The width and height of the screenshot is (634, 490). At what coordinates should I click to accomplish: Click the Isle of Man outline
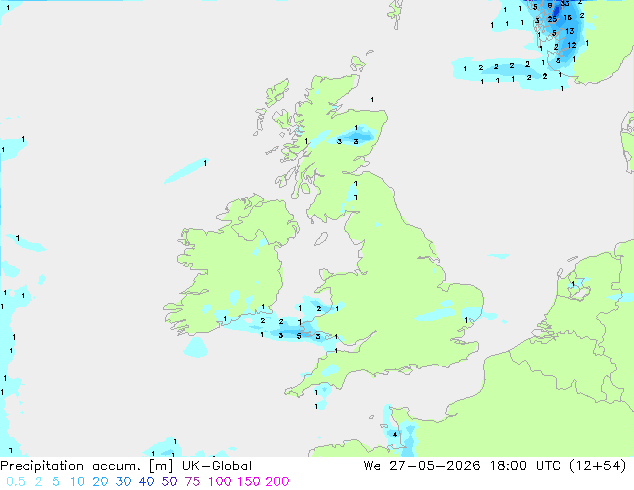[321, 239]
